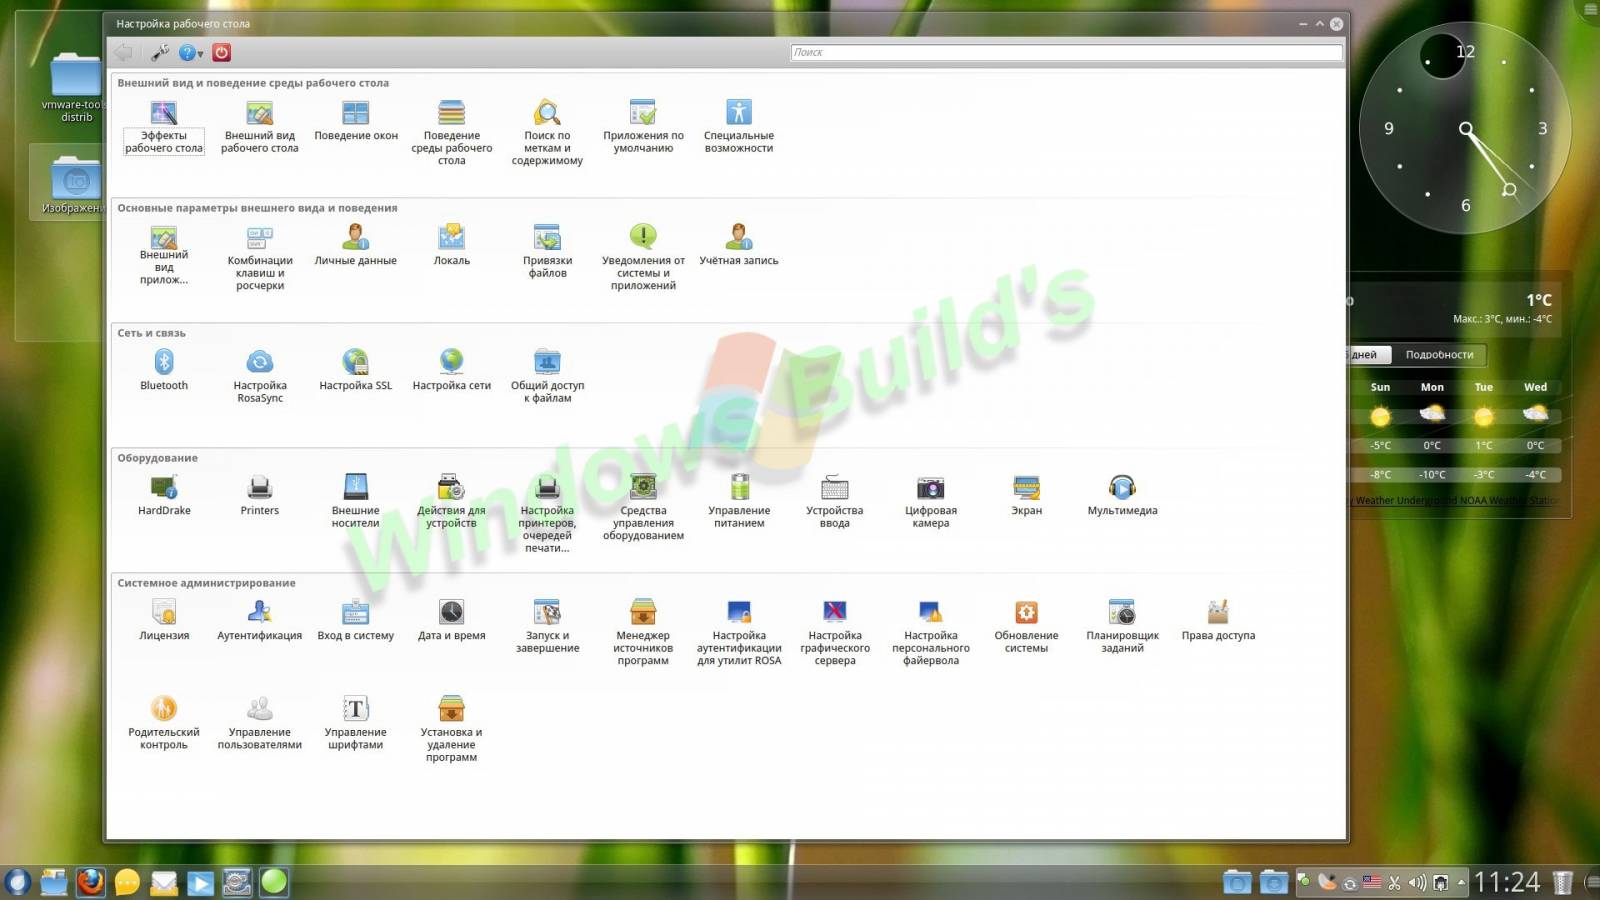The width and height of the screenshot is (1600, 900).
Task: Open Средства управления оборудованием
Action: click(x=643, y=508)
